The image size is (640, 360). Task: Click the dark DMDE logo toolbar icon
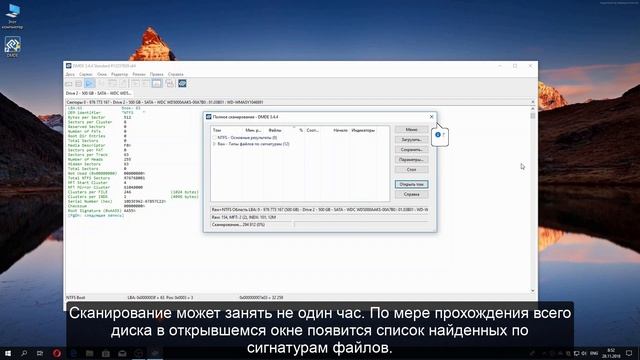(182, 84)
